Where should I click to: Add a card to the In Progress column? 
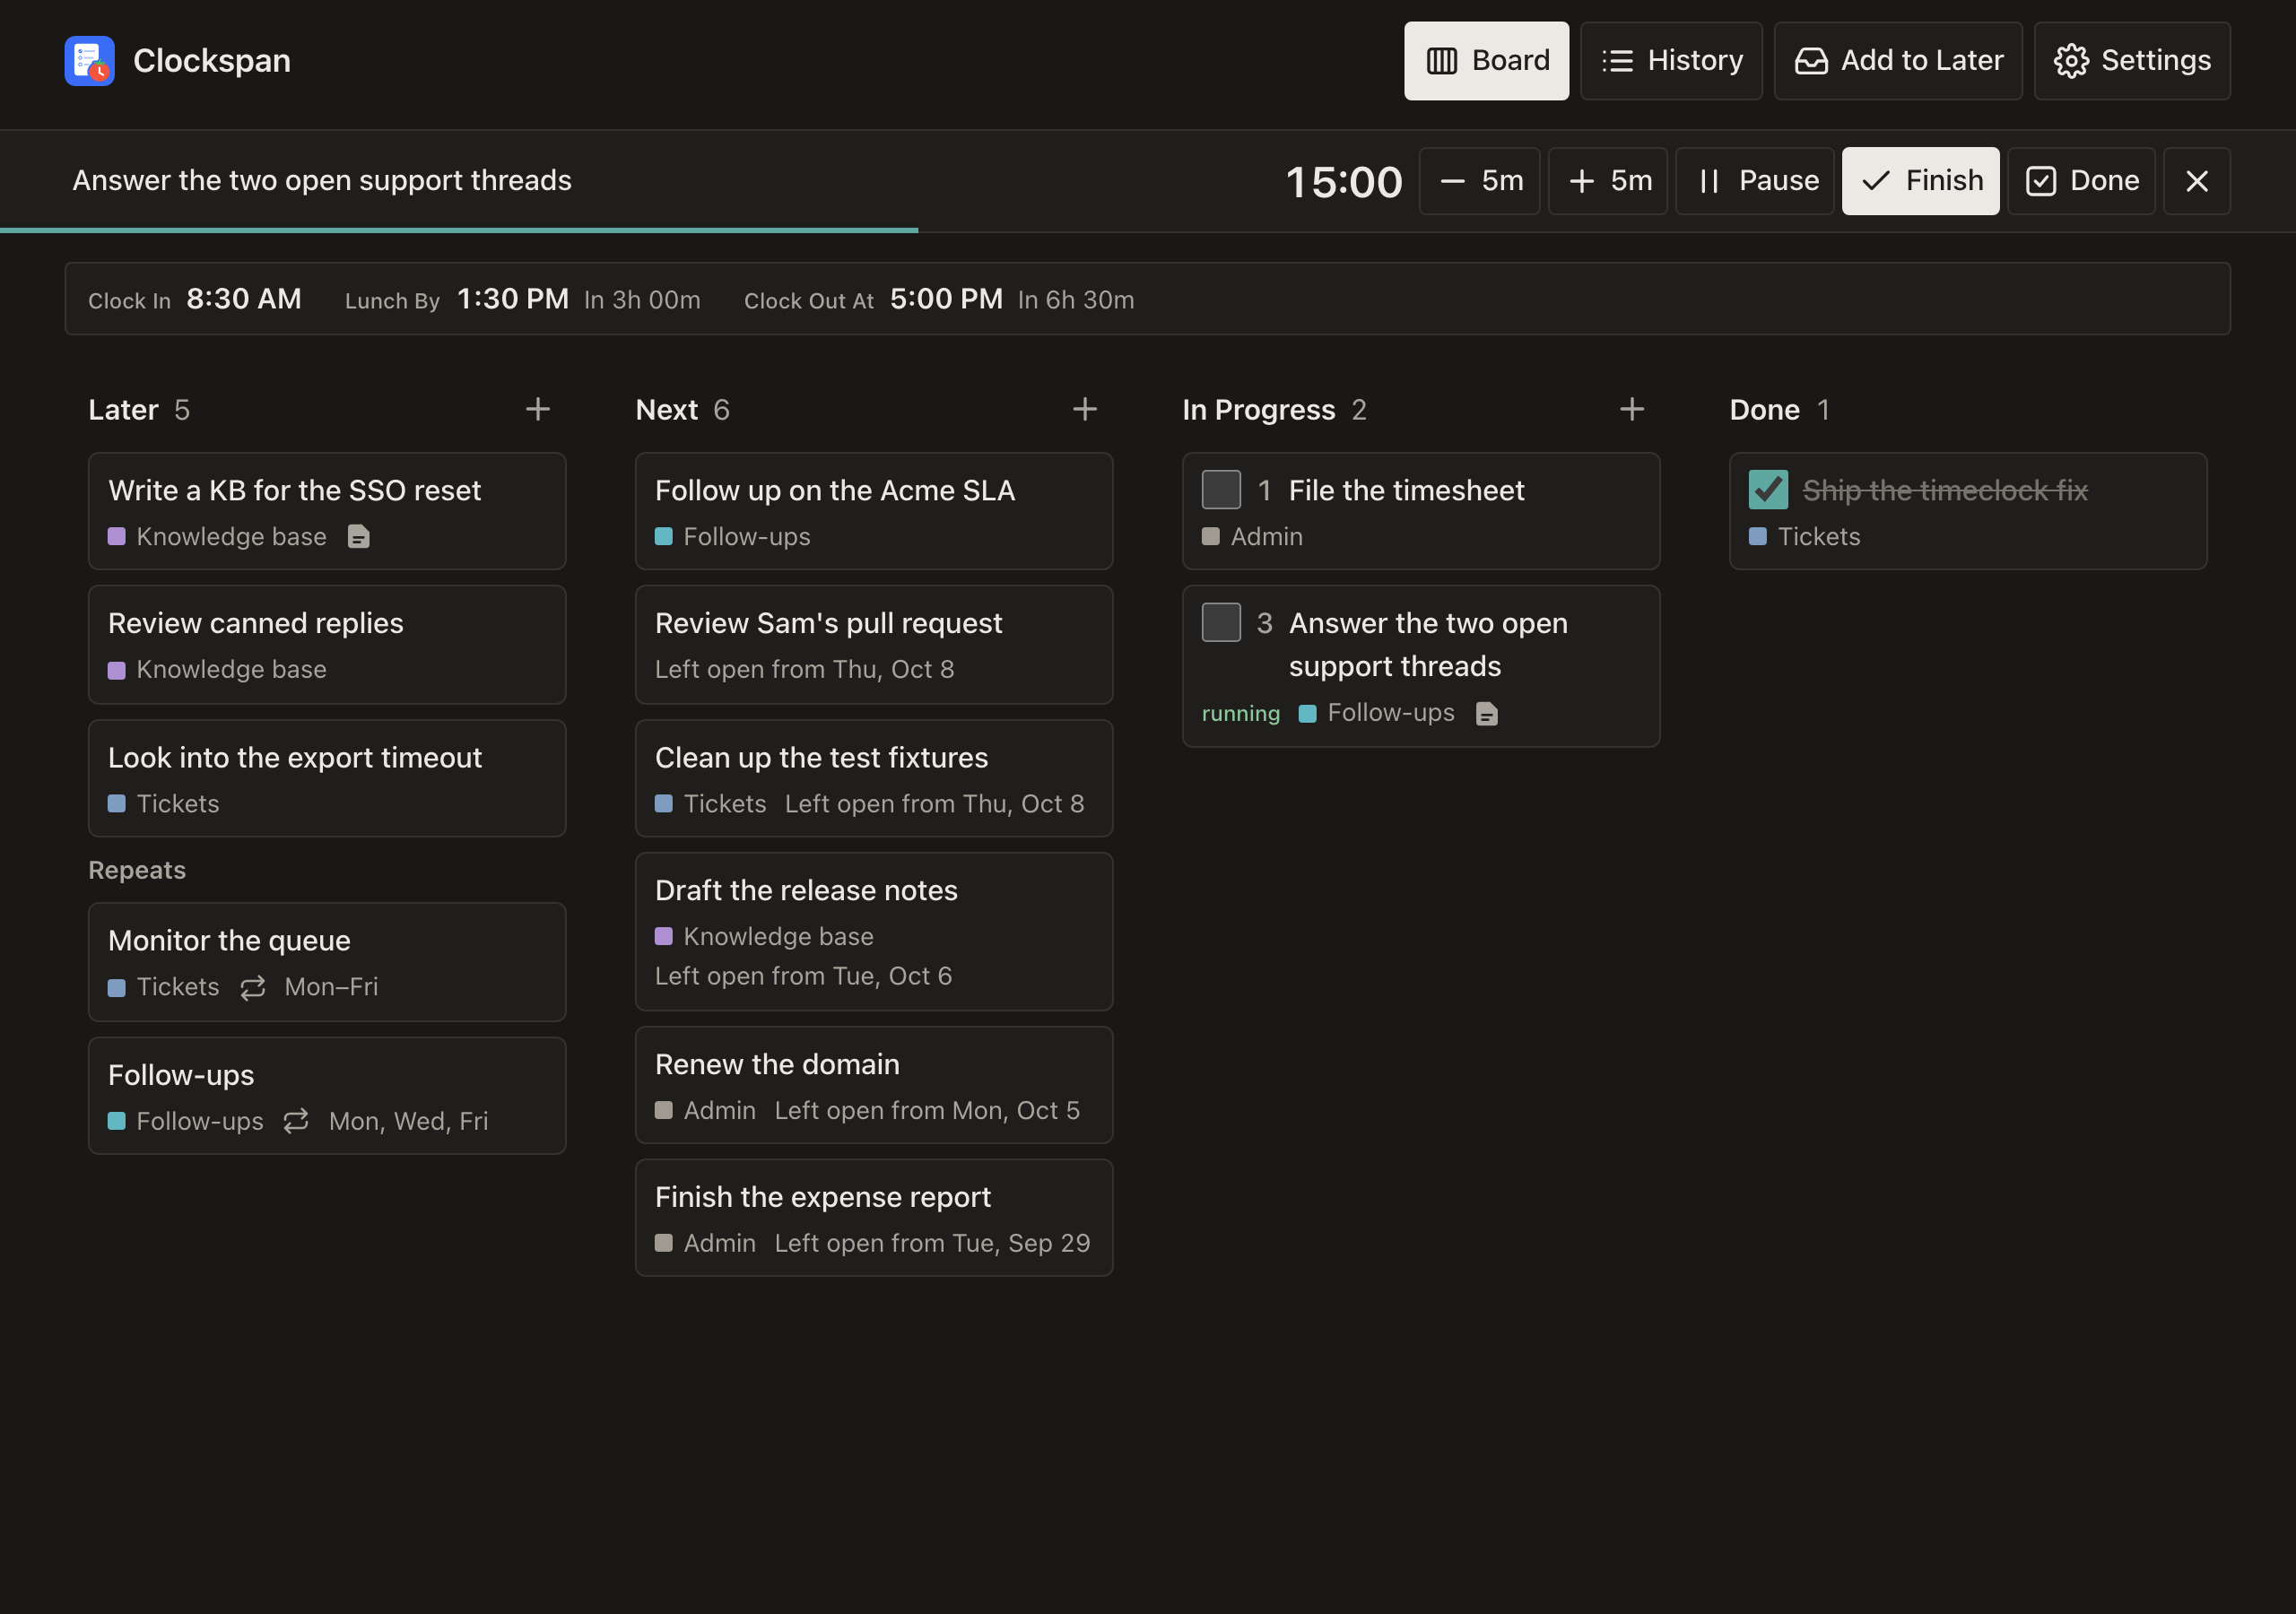coord(1632,409)
